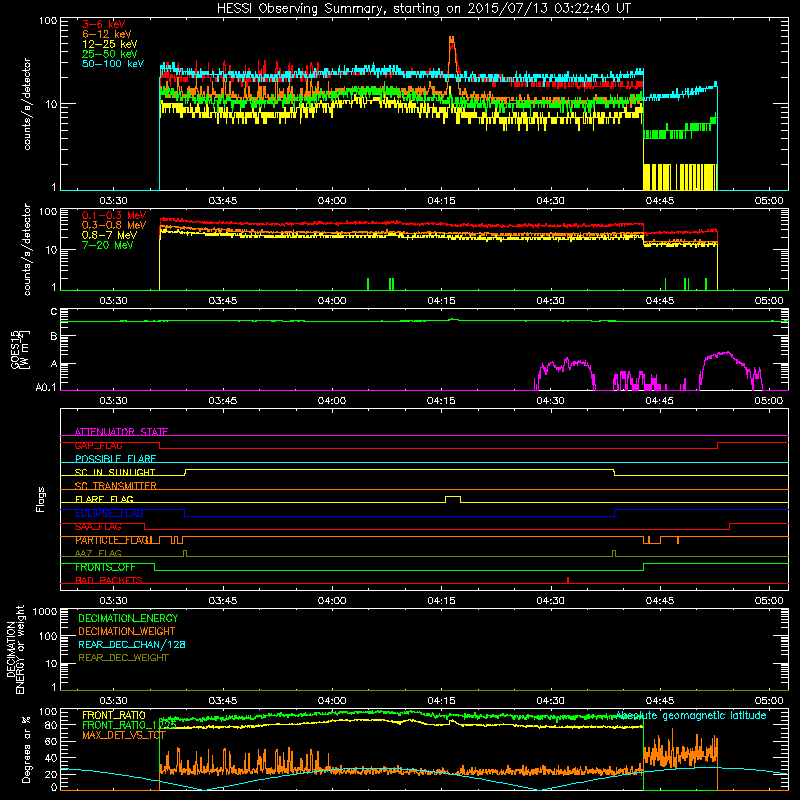This screenshot has width=800, height=800.
Task: Select the AAZ_FLAG label
Action: tap(98, 554)
